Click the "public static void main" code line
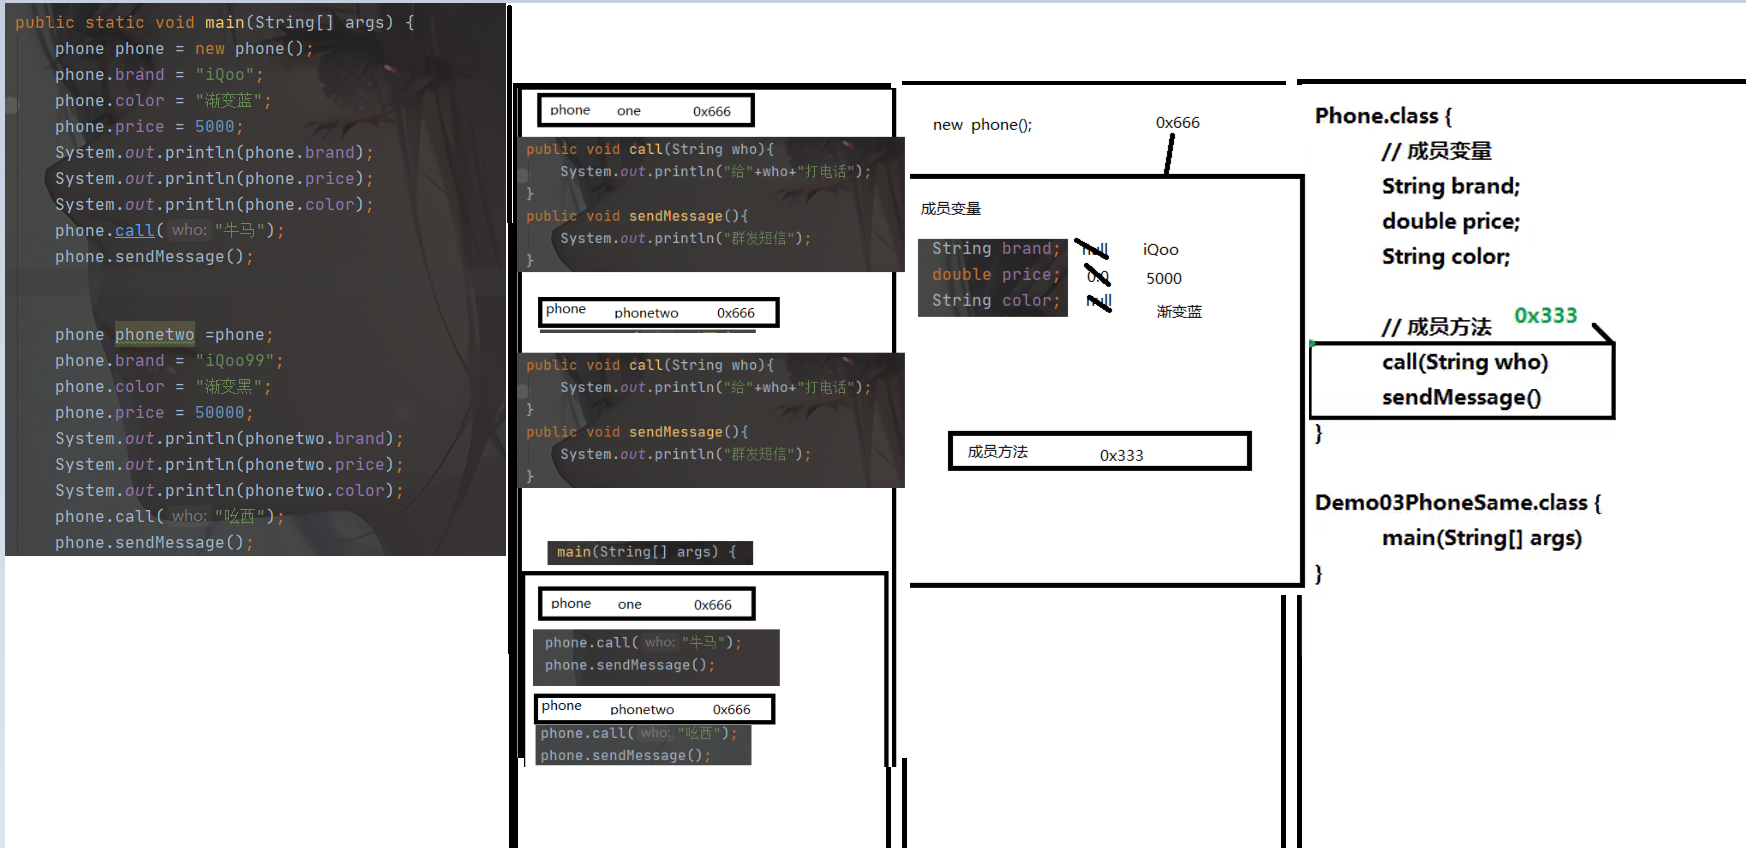This screenshot has width=1746, height=848. pos(214,22)
